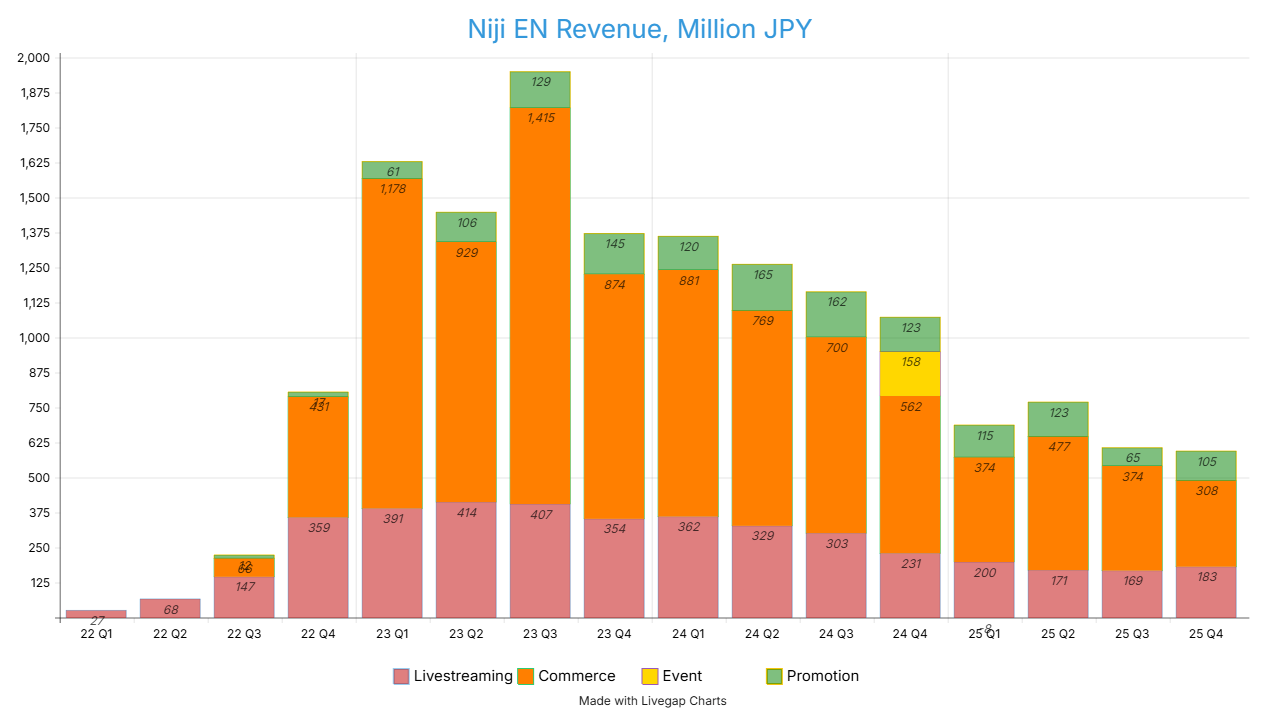The width and height of the screenshot is (1280, 720).
Task: Select the 24 Q4 Promotion segment showing 123
Action: pos(910,335)
